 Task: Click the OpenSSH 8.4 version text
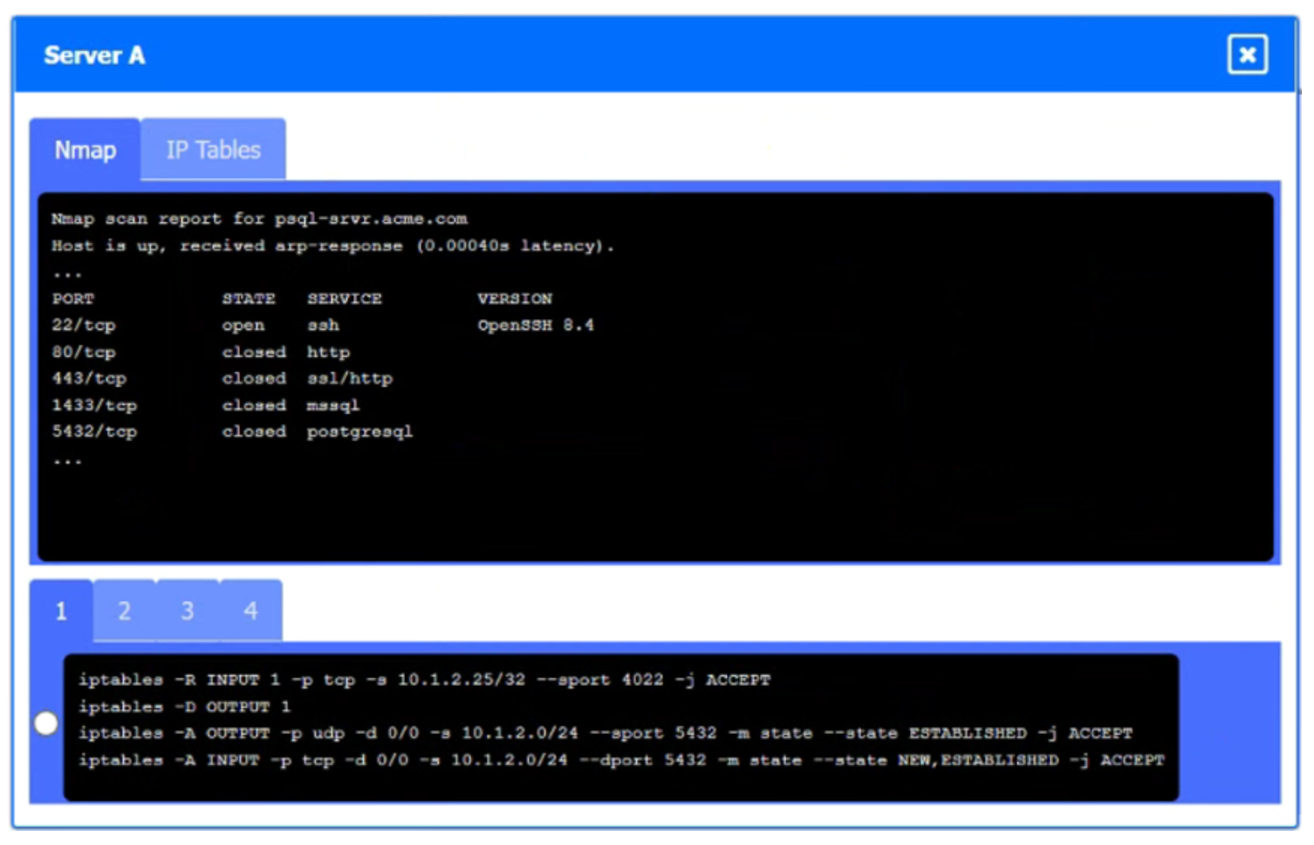coord(535,326)
